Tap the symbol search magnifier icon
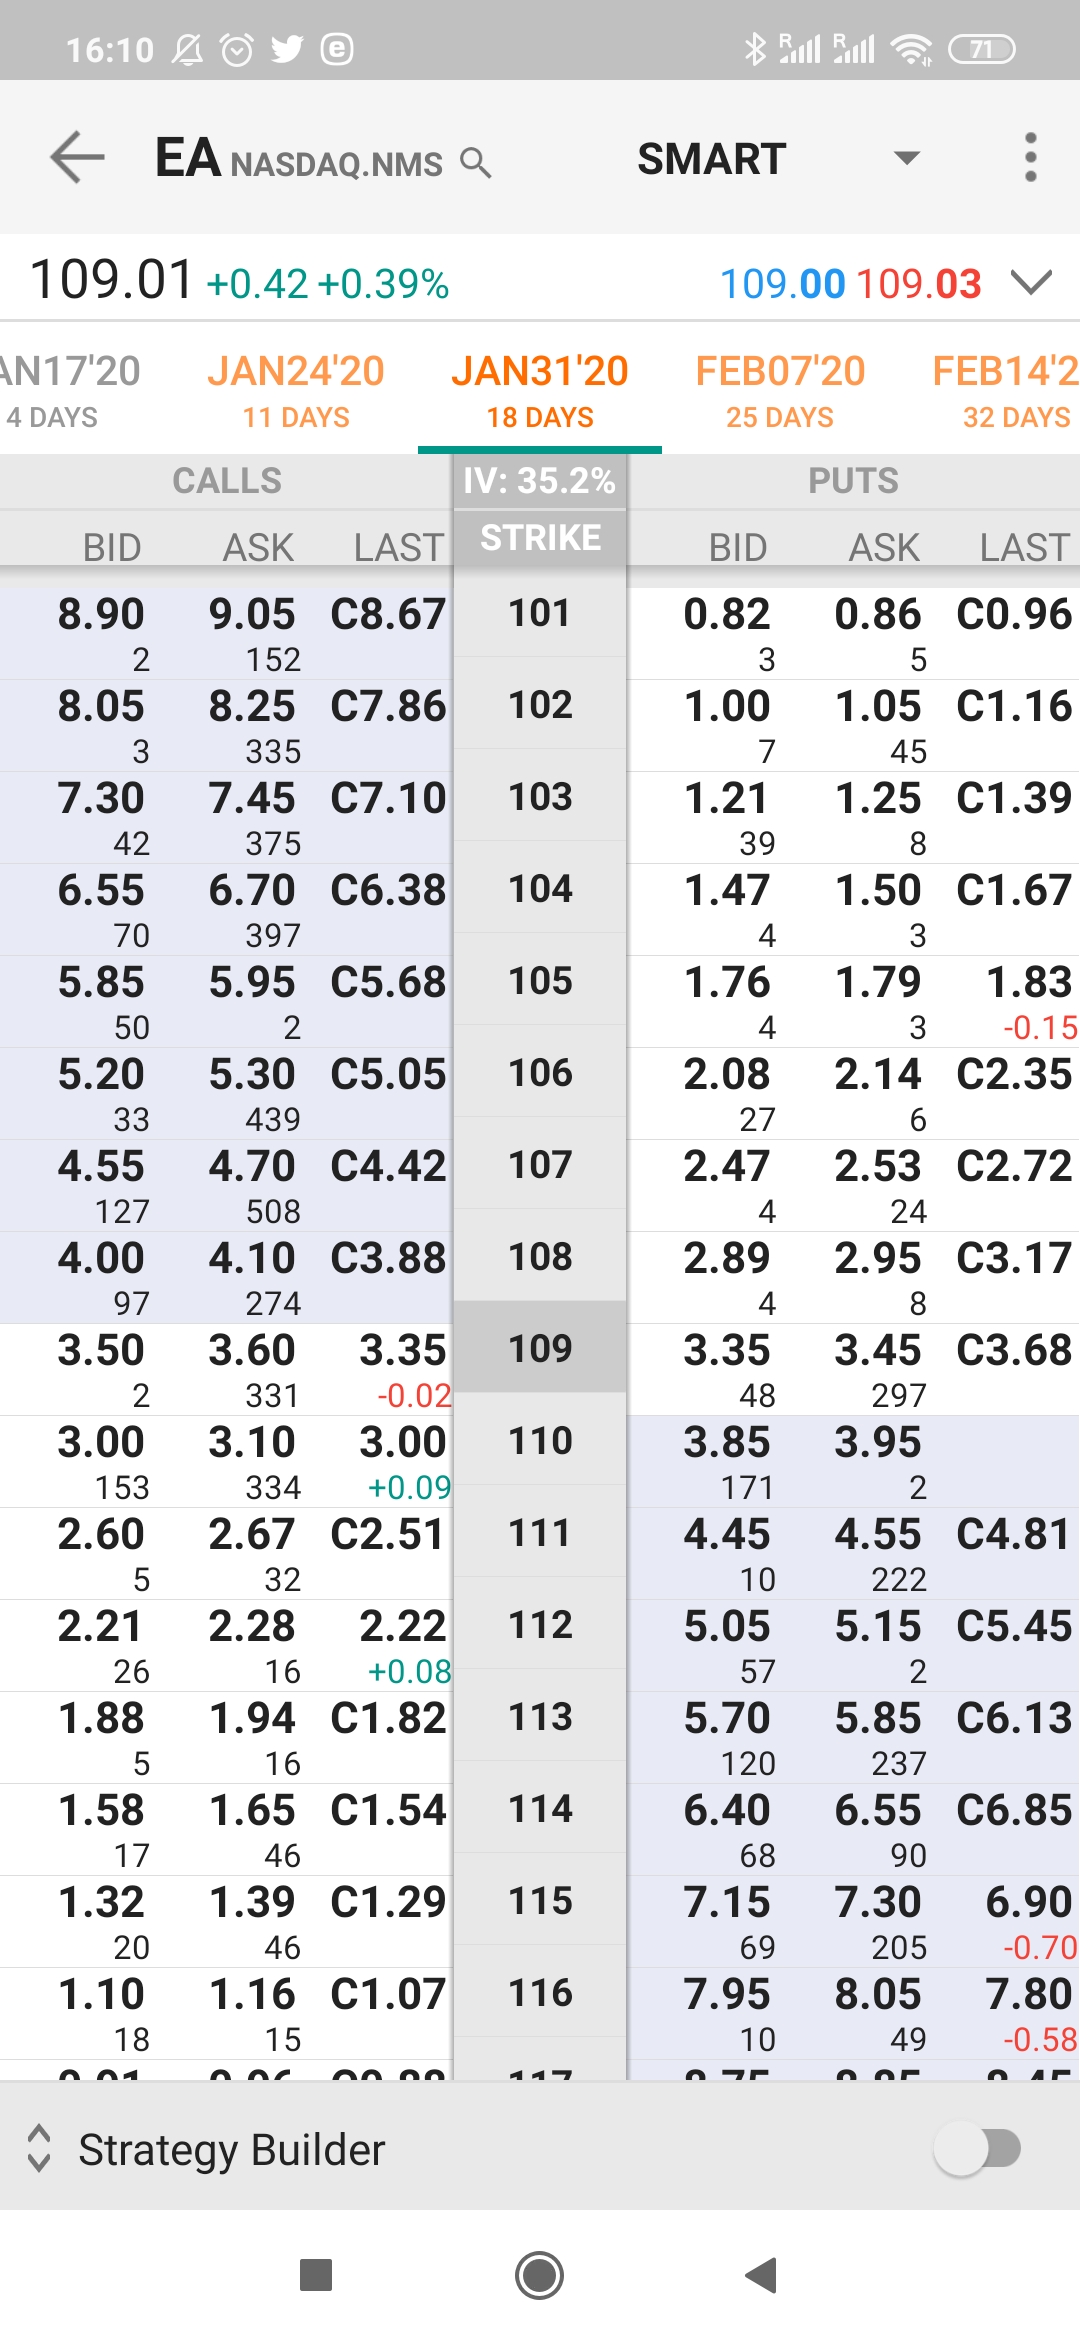 click(476, 162)
